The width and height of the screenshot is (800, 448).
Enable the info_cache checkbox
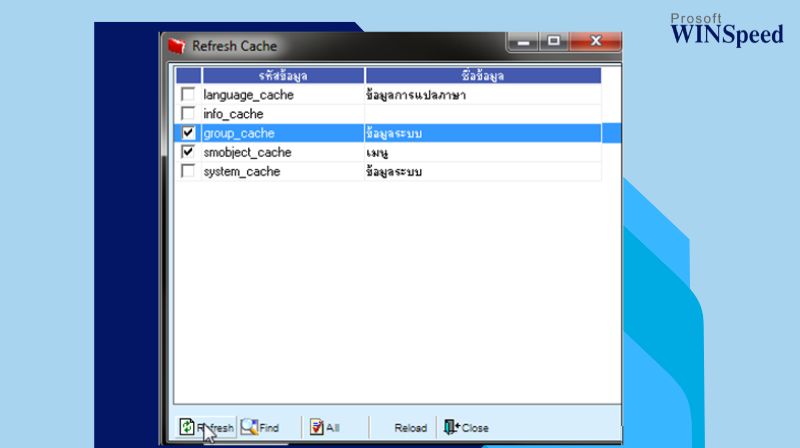188,113
